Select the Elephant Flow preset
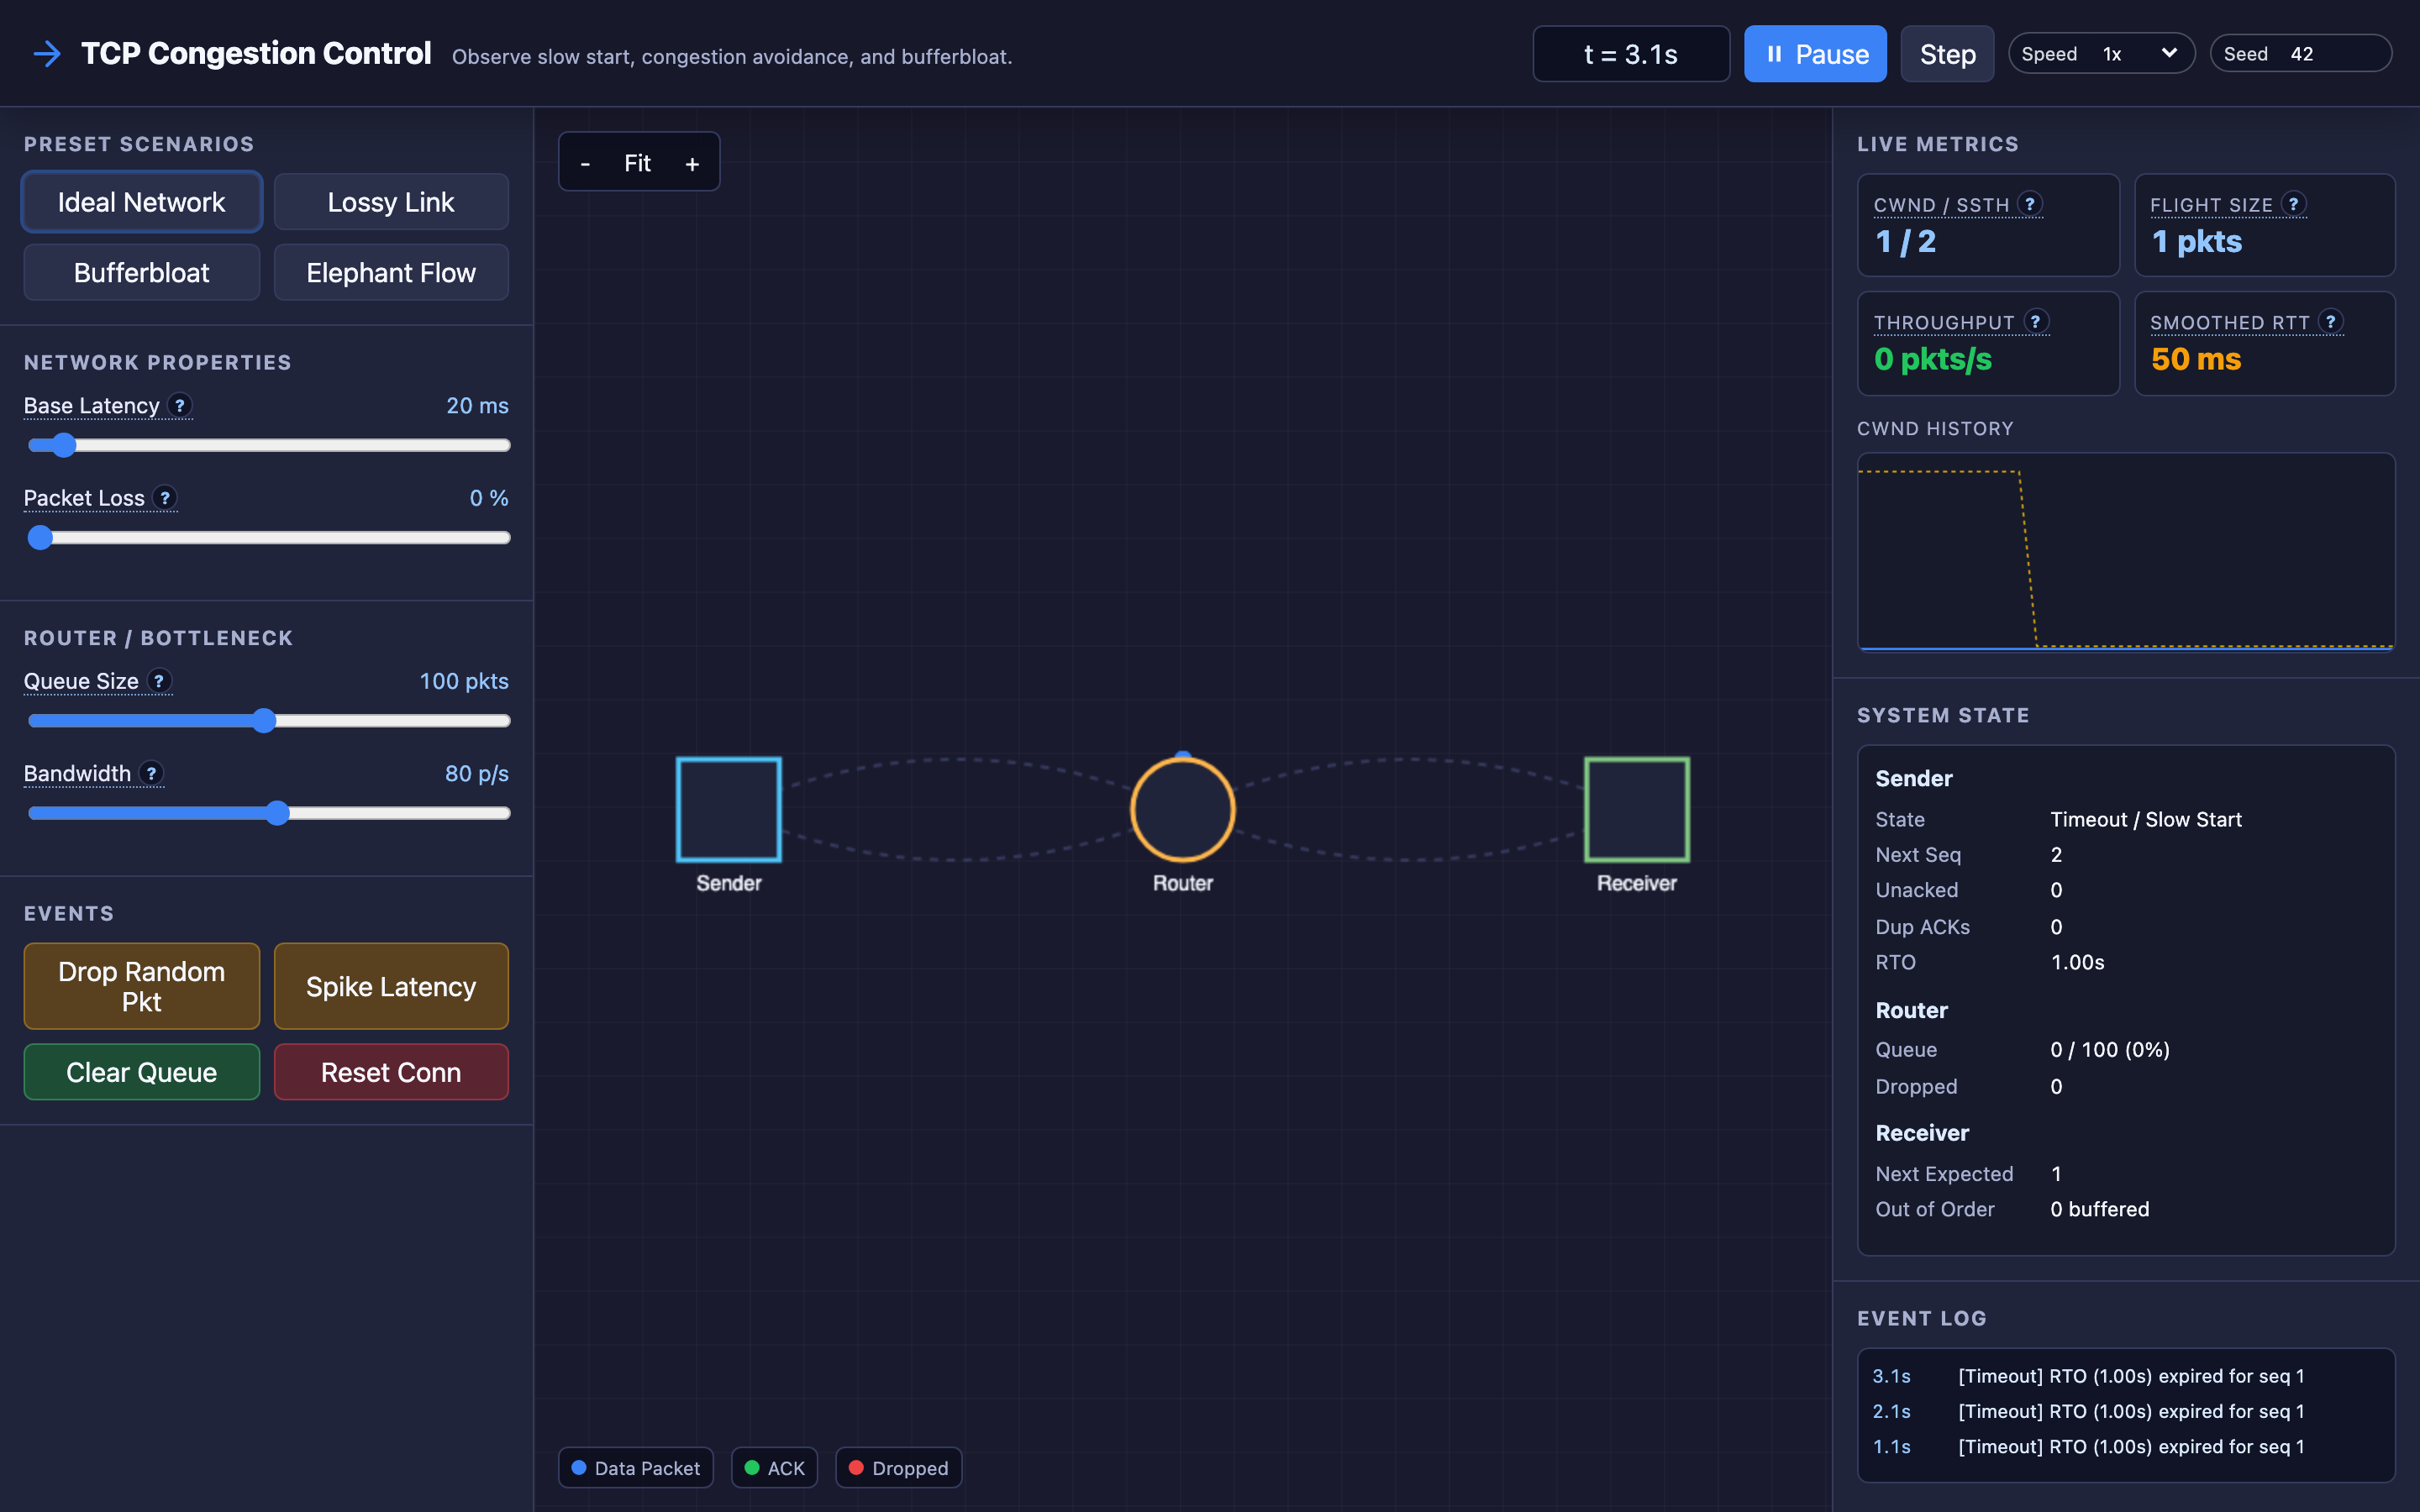 tap(391, 272)
